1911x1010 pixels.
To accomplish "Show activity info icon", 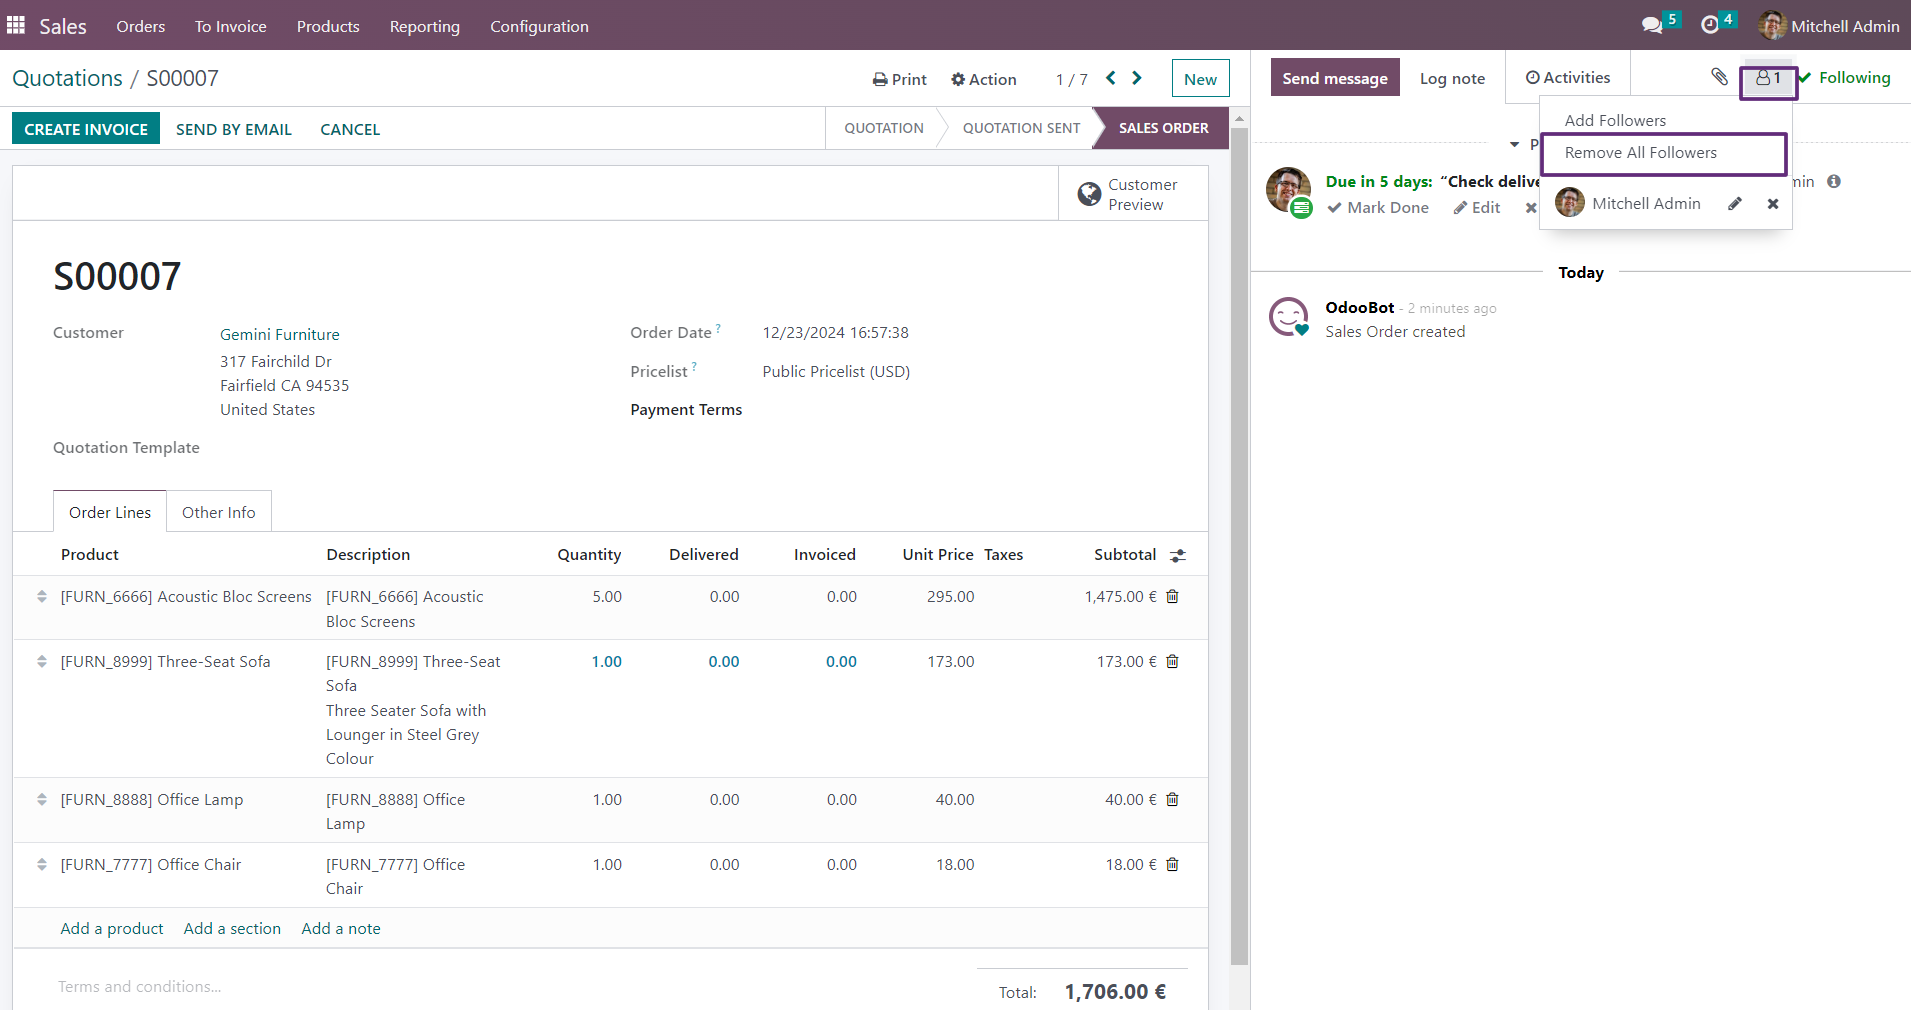I will pos(1834,181).
